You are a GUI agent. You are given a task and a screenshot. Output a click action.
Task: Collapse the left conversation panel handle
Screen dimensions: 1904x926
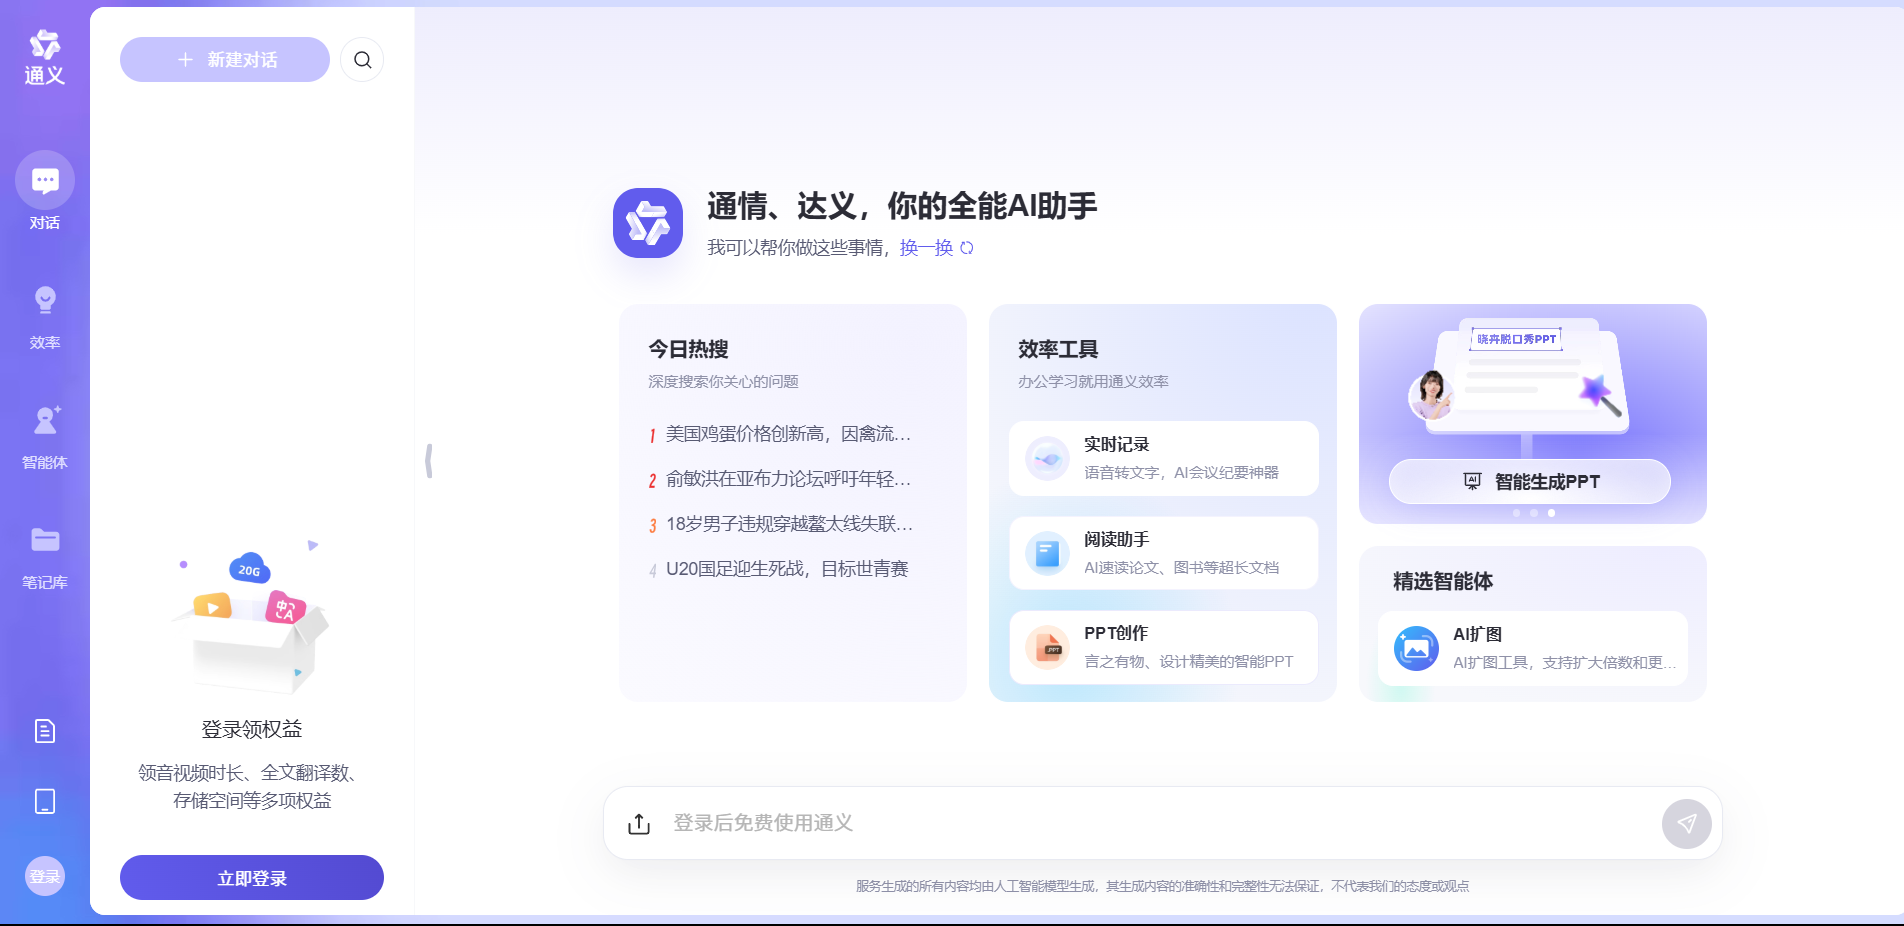429,461
